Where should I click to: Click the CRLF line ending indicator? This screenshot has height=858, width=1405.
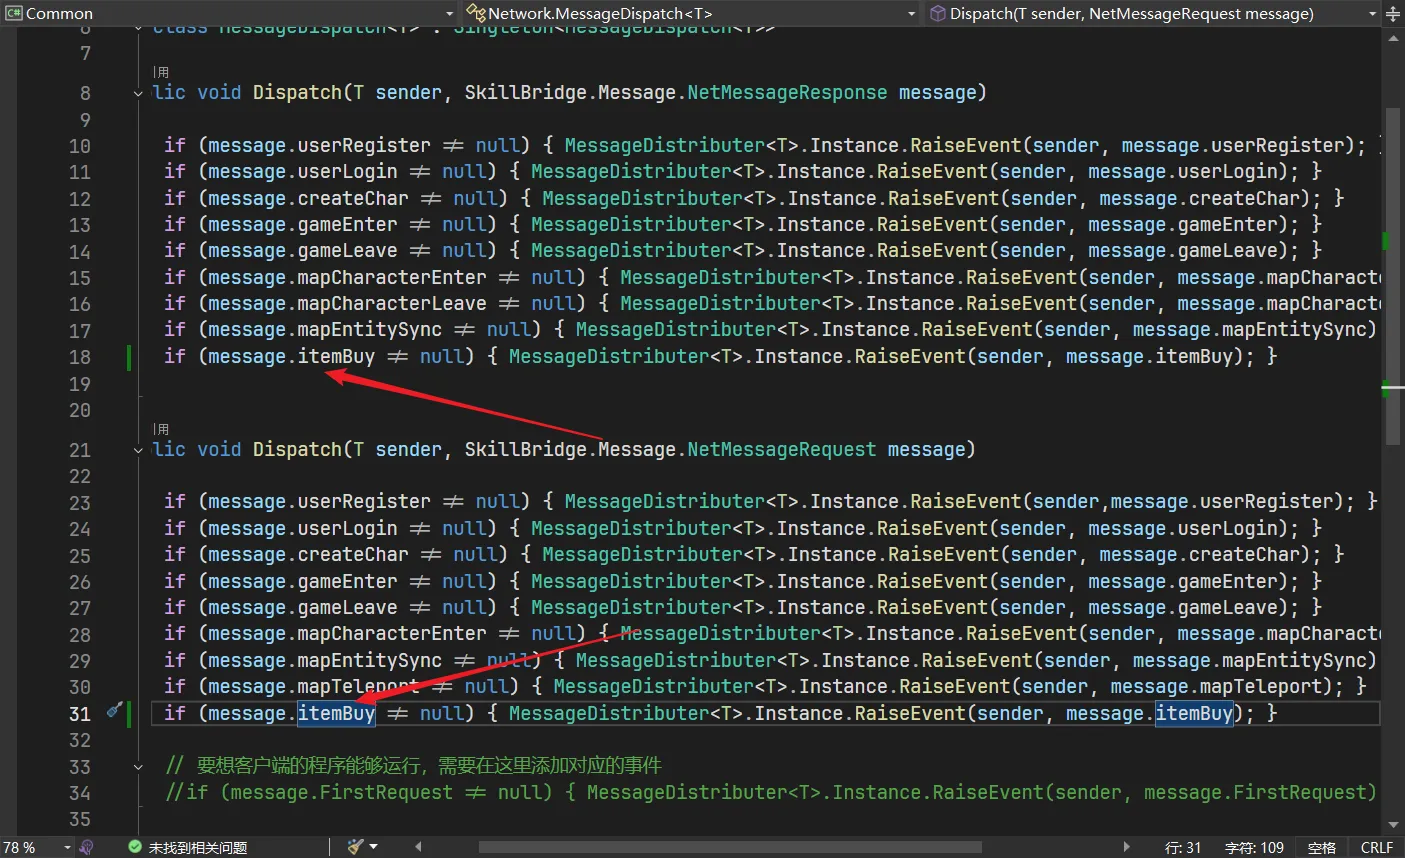1376,847
